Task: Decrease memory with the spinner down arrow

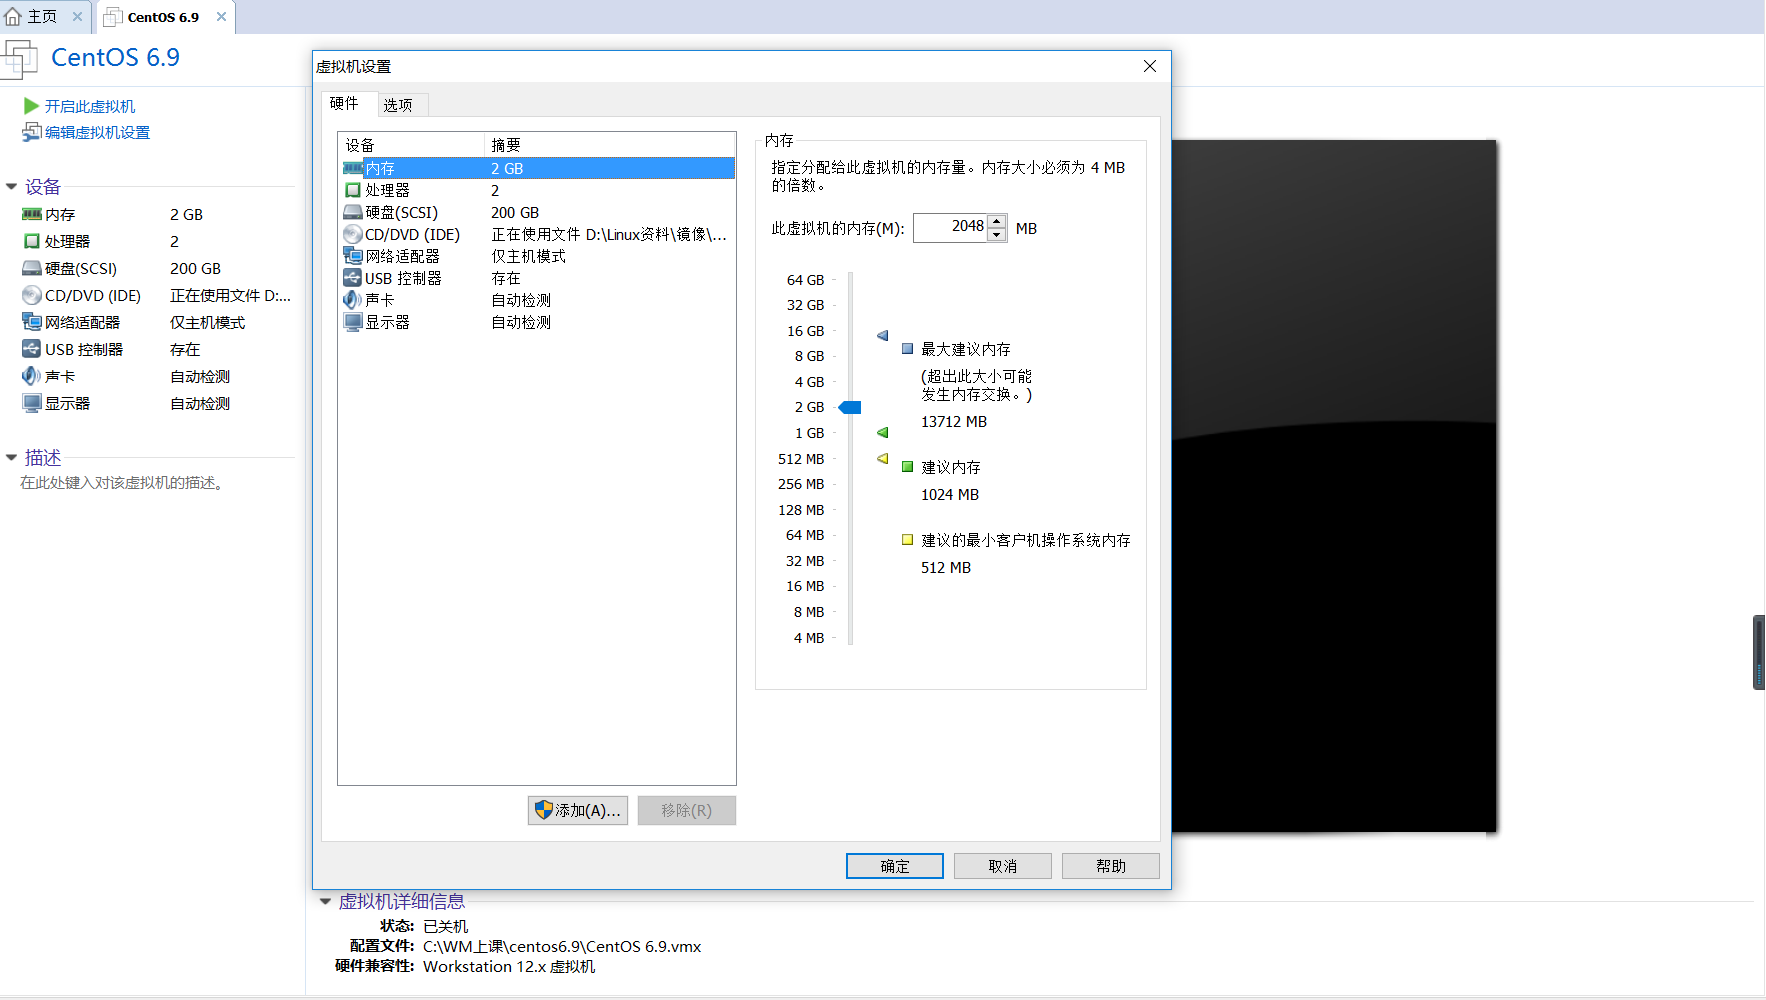Action: (x=997, y=235)
